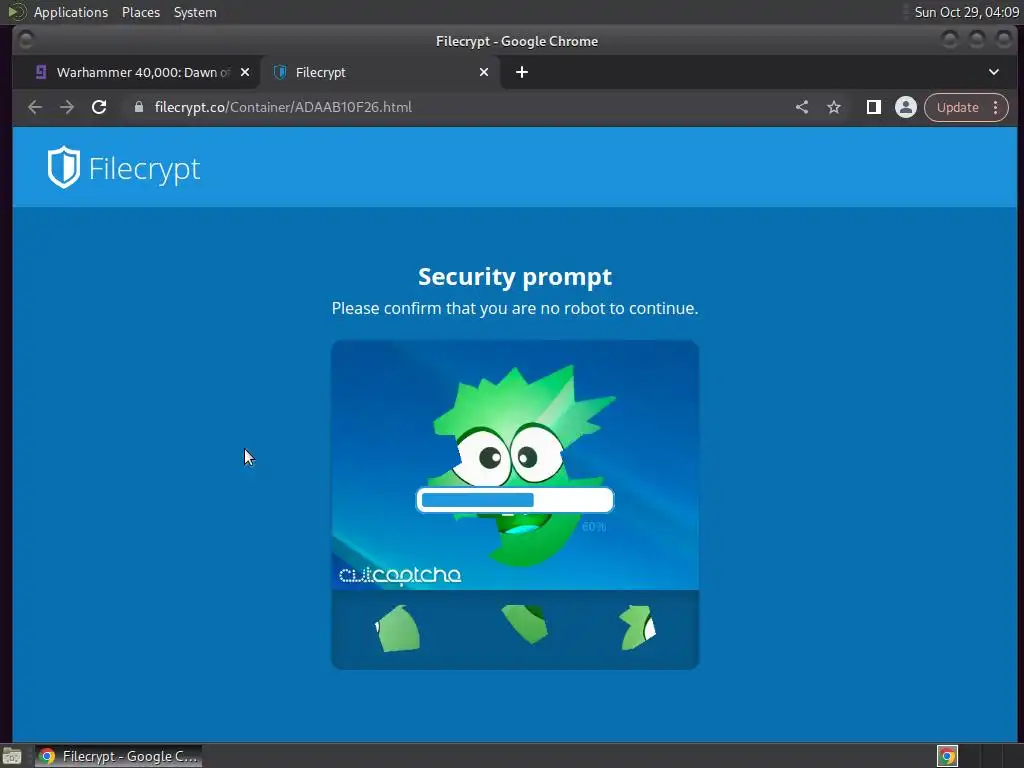This screenshot has width=1024, height=768.
Task: Select the right puzzle piece with eye
Action: tap(637, 628)
